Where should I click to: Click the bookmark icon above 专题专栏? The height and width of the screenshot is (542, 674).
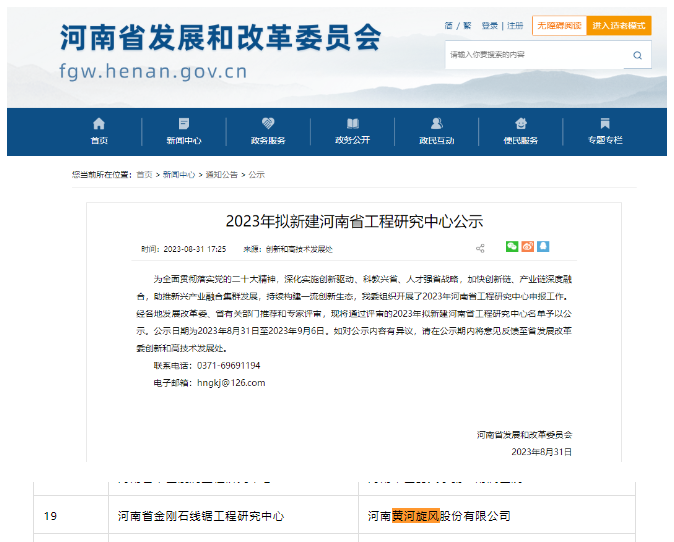tap(605, 124)
